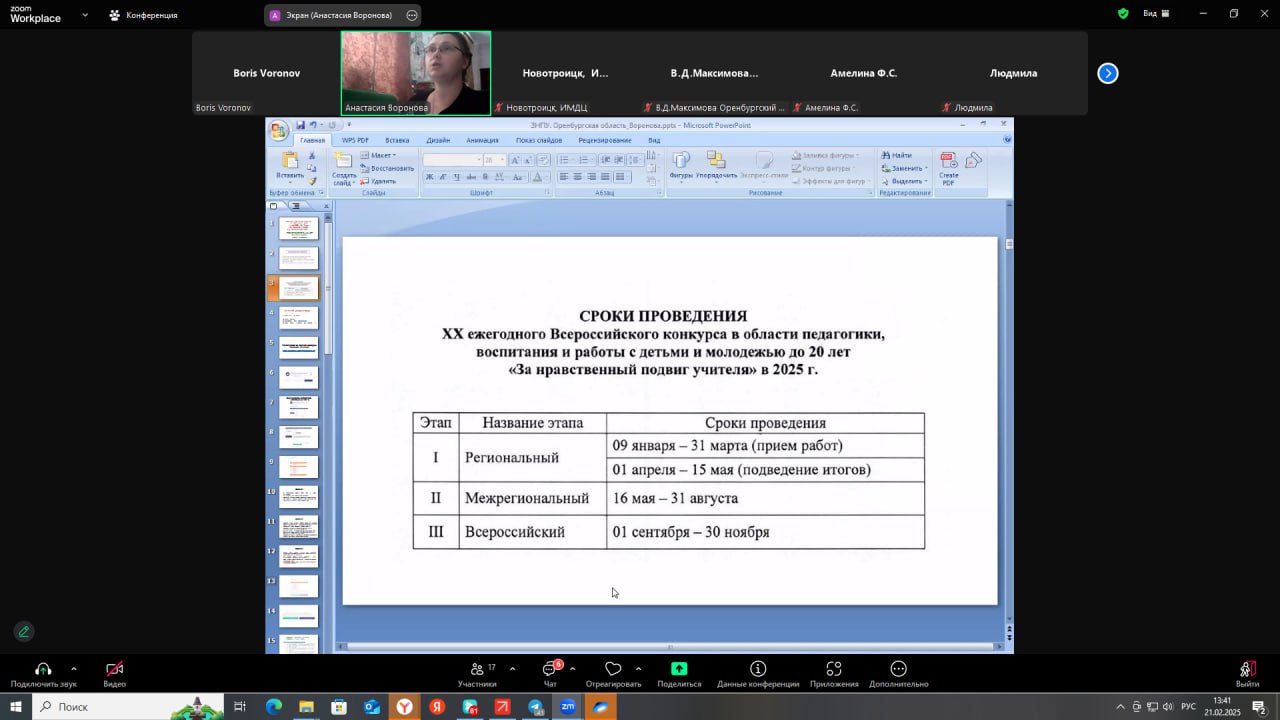The image size is (1280, 720).
Task: Open the Layout (Макет) dropdown
Action: 378,155
